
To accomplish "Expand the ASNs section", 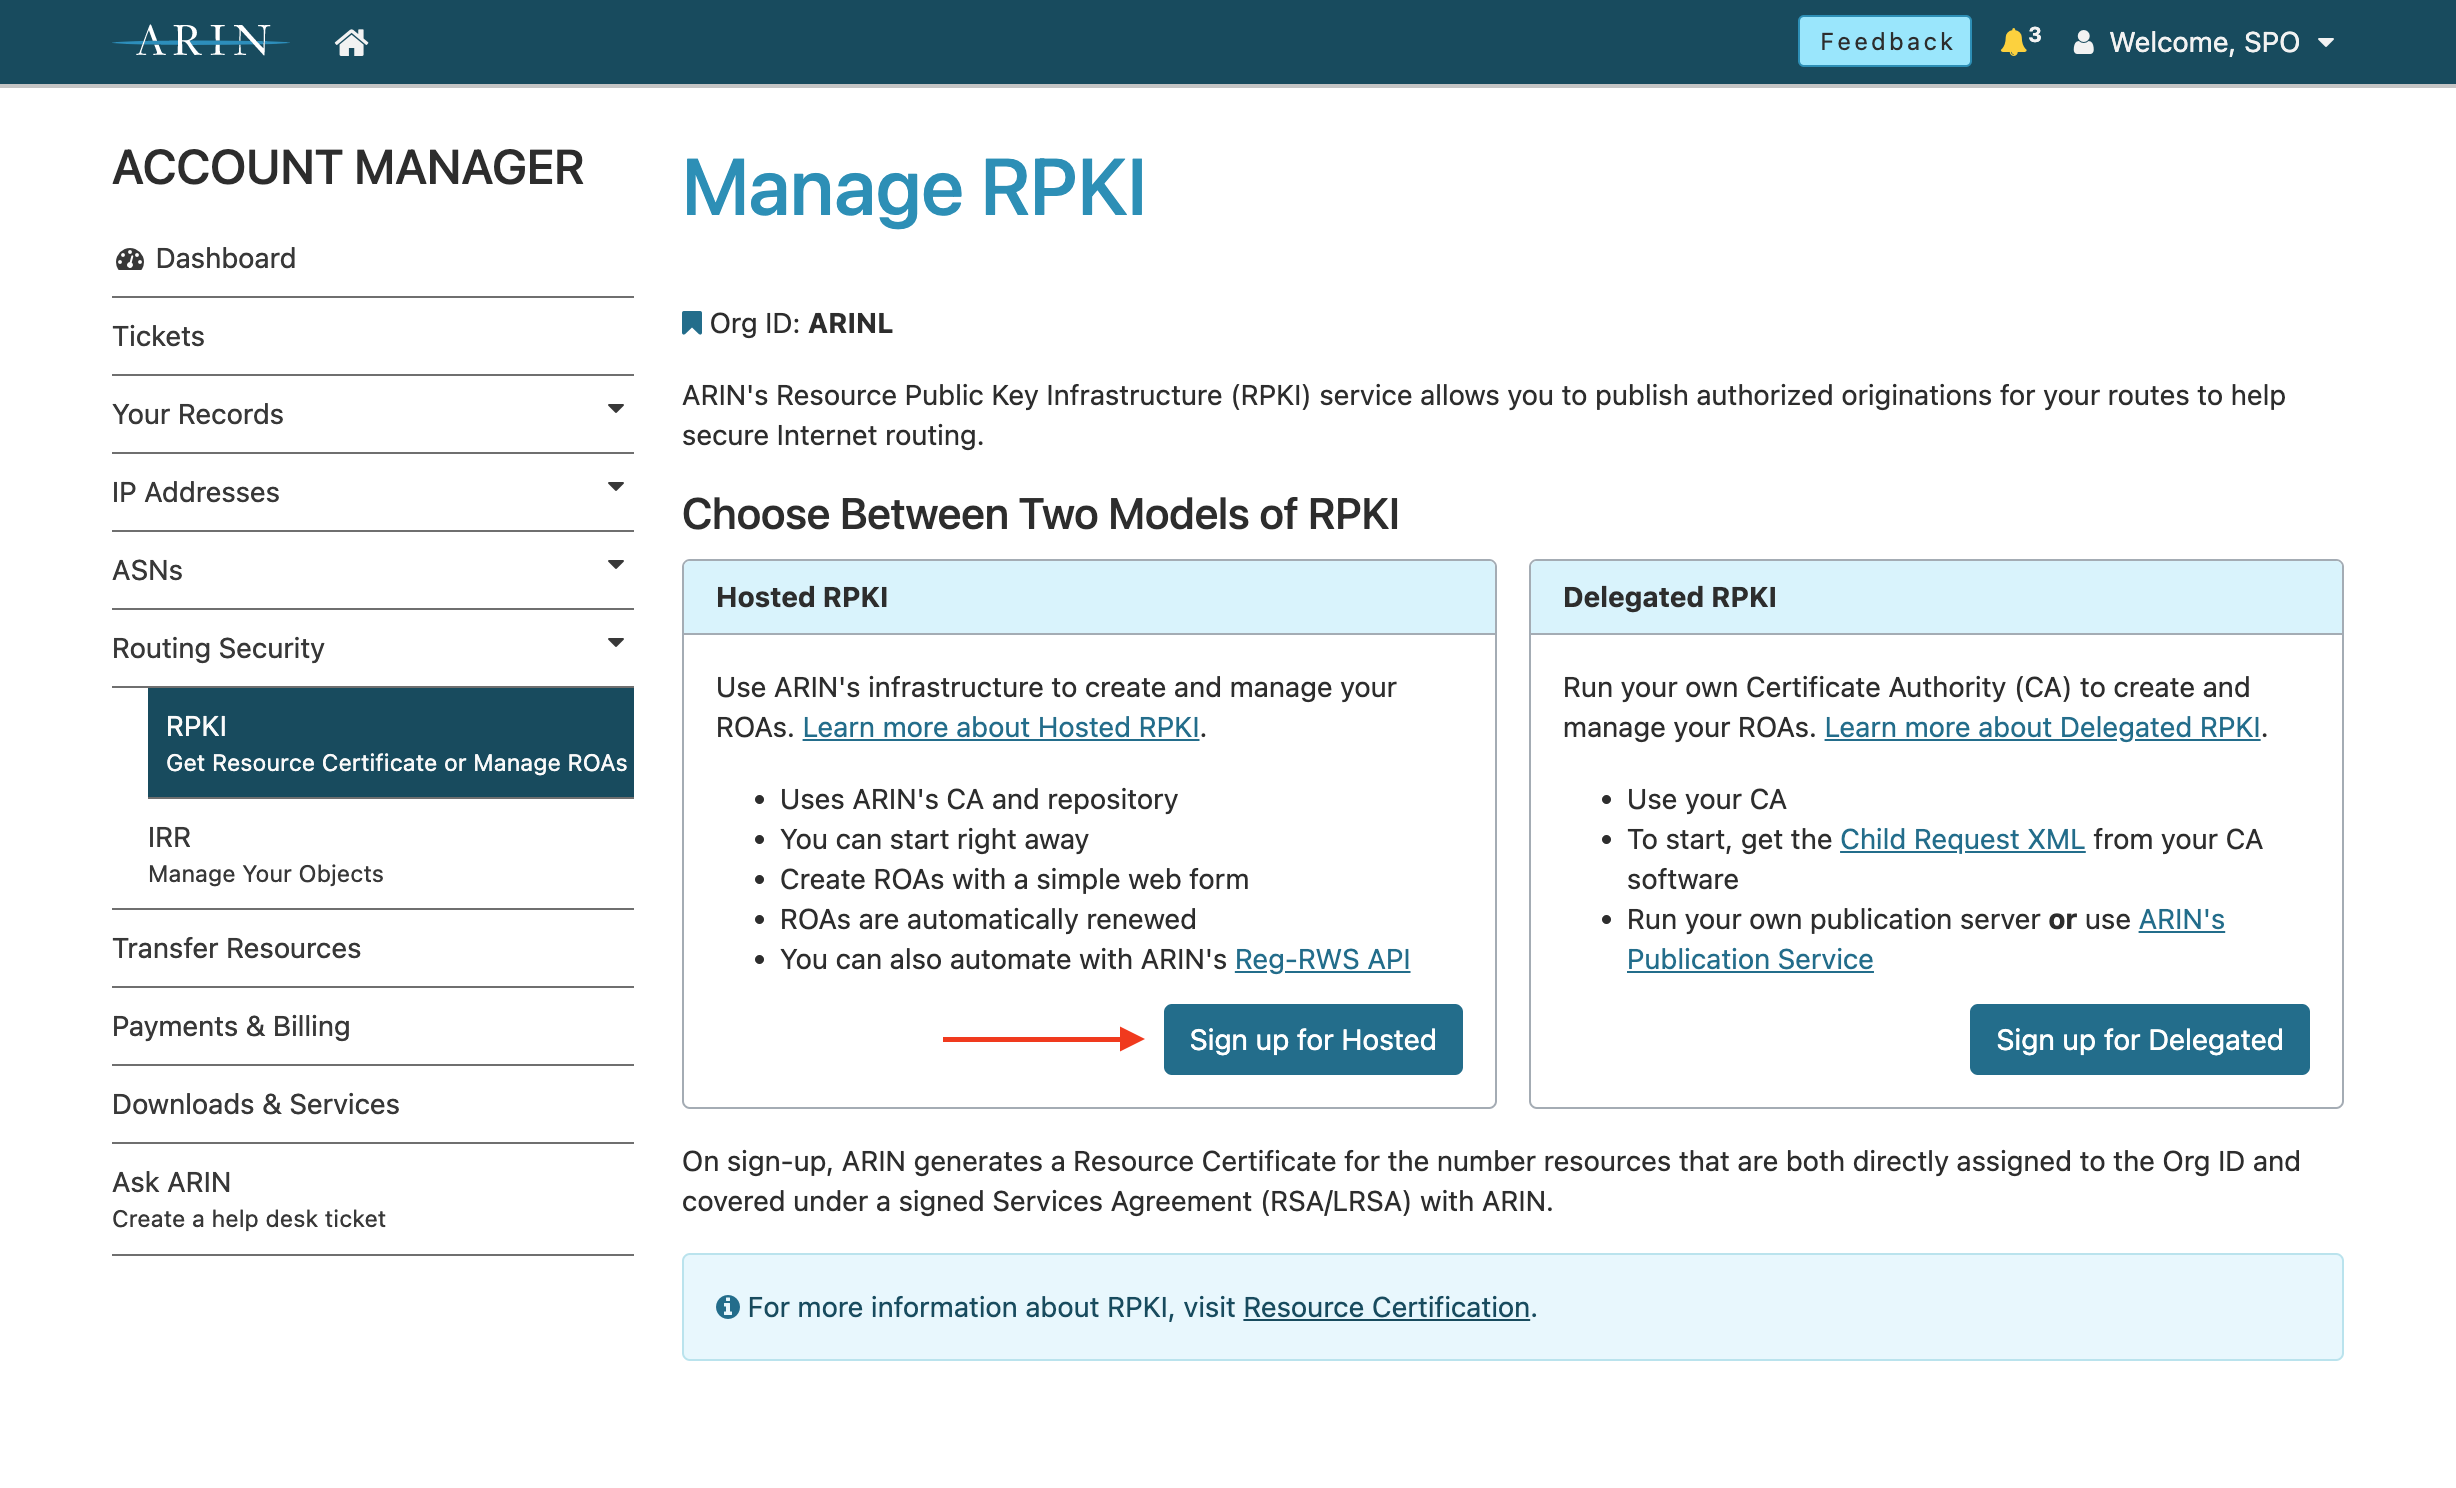I will pyautogui.click(x=372, y=570).
